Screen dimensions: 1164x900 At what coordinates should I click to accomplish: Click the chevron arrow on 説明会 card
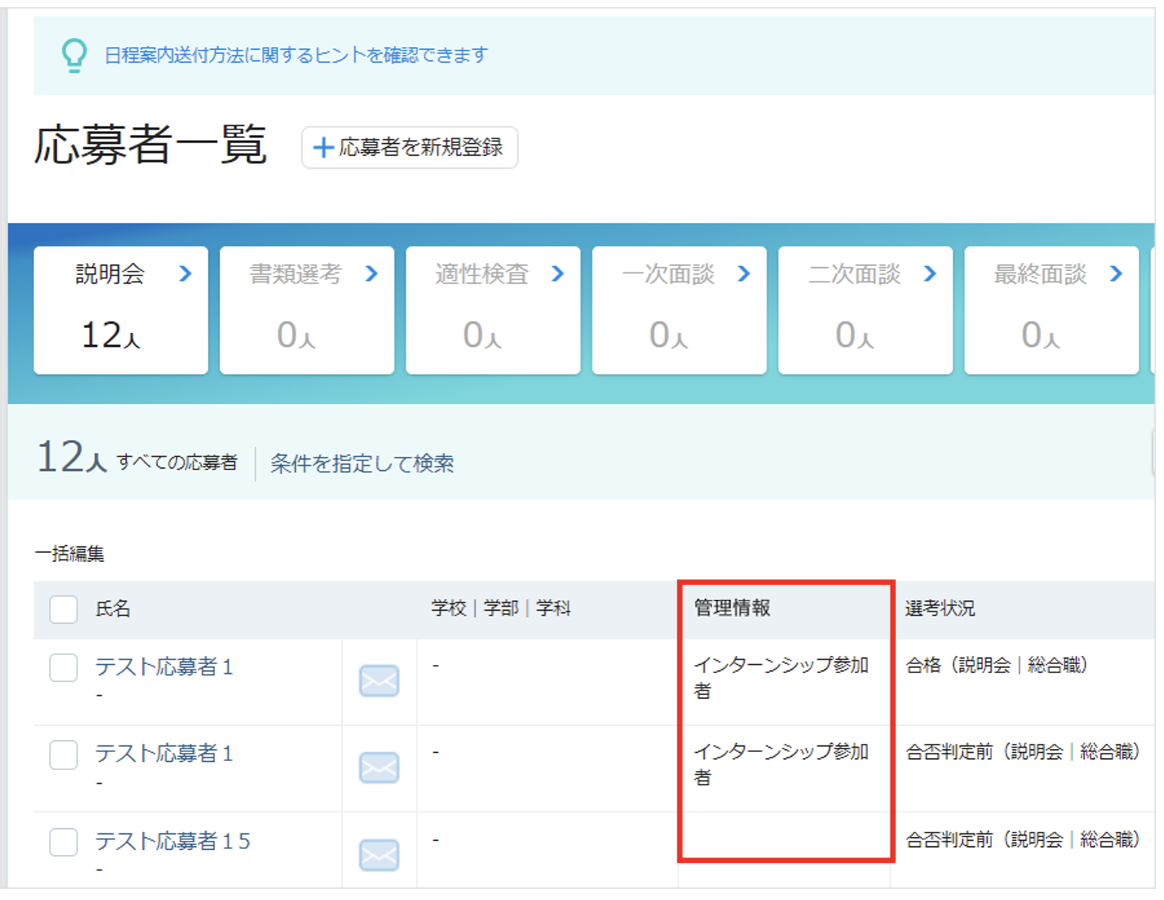(x=186, y=274)
